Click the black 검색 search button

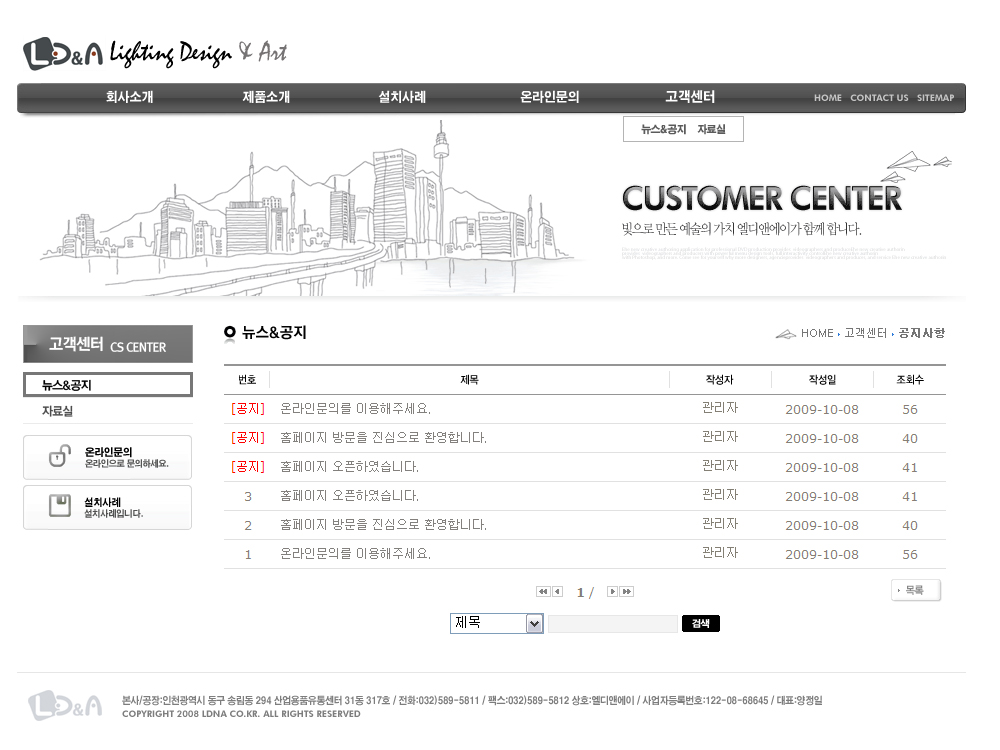point(700,624)
